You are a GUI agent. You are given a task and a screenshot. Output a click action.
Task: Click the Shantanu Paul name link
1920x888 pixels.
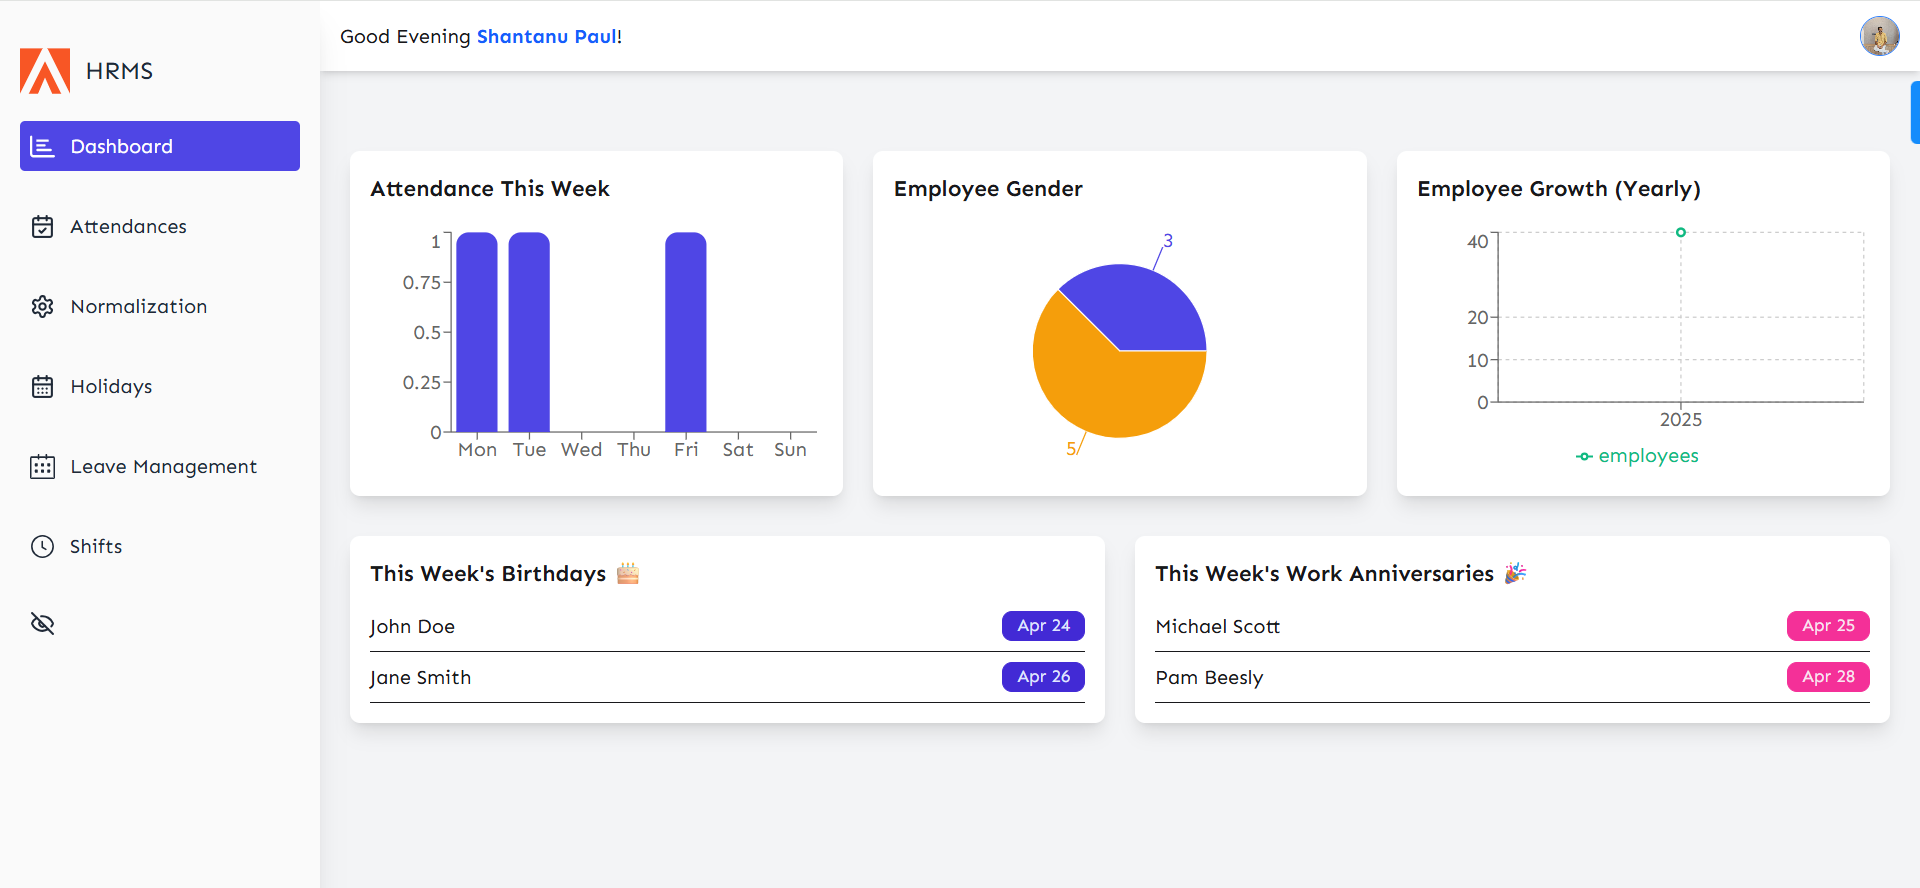point(546,37)
